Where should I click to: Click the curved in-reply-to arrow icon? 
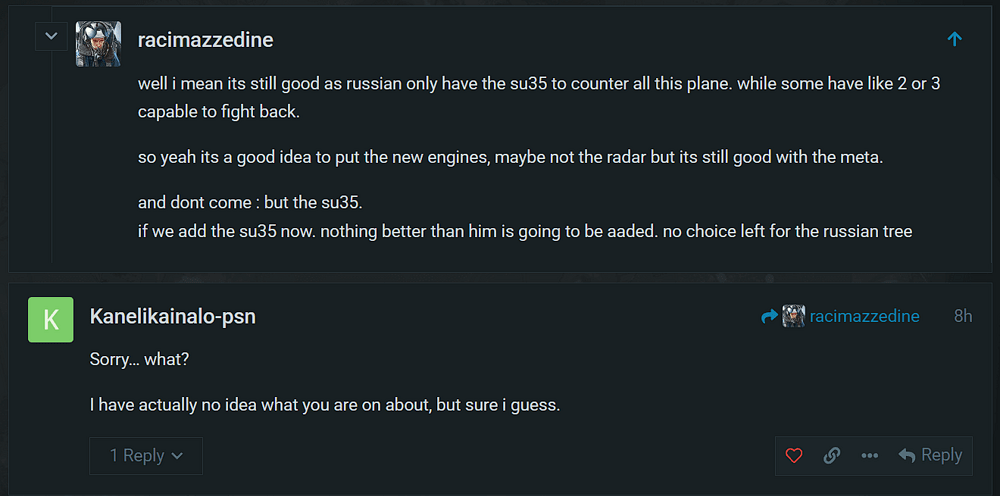769,316
